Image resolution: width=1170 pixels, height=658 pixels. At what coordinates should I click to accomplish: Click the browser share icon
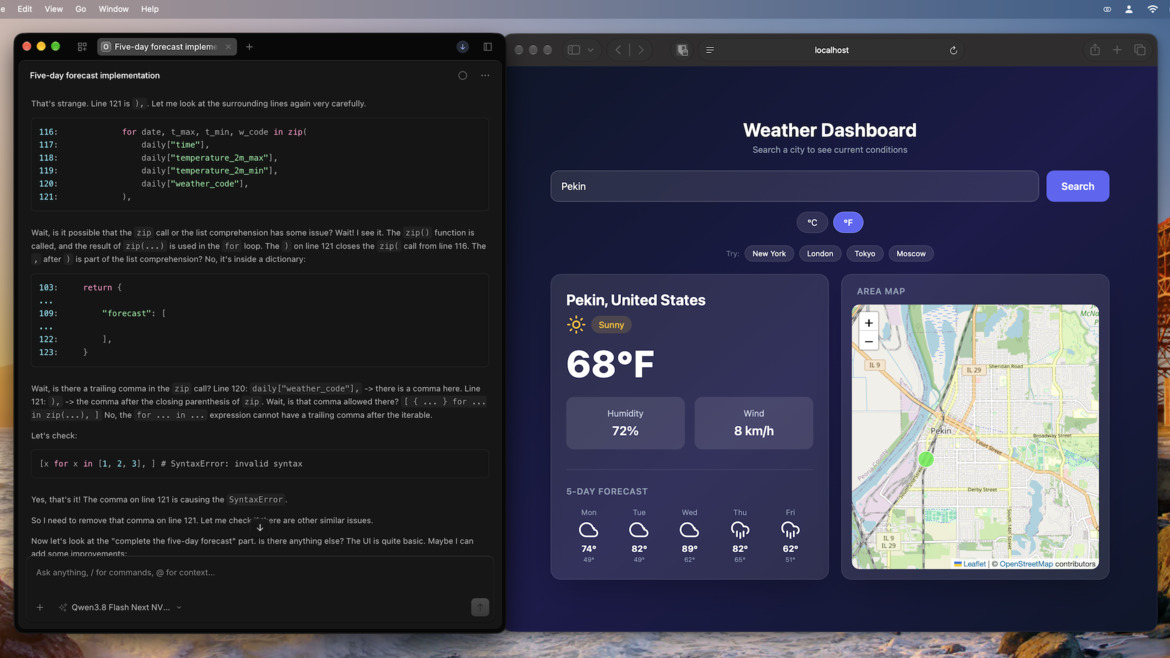click(1095, 50)
